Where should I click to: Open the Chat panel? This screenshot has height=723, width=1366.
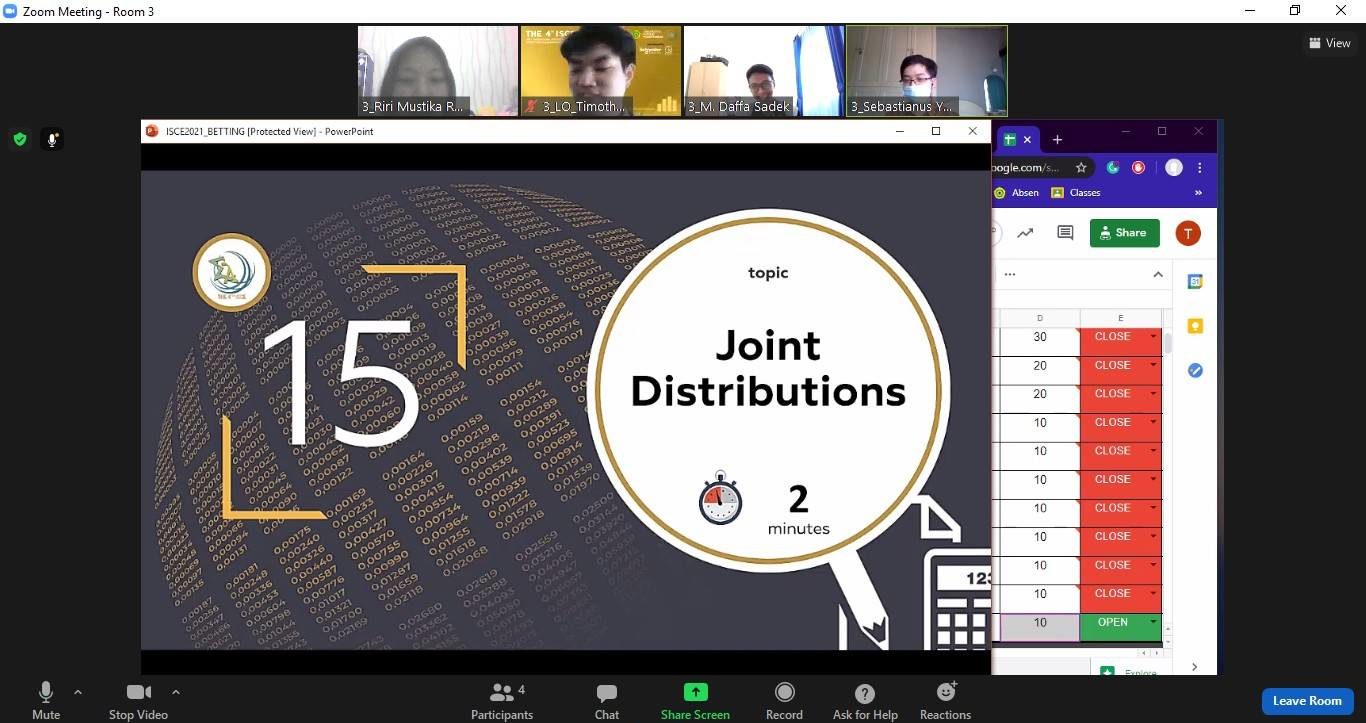click(x=606, y=700)
